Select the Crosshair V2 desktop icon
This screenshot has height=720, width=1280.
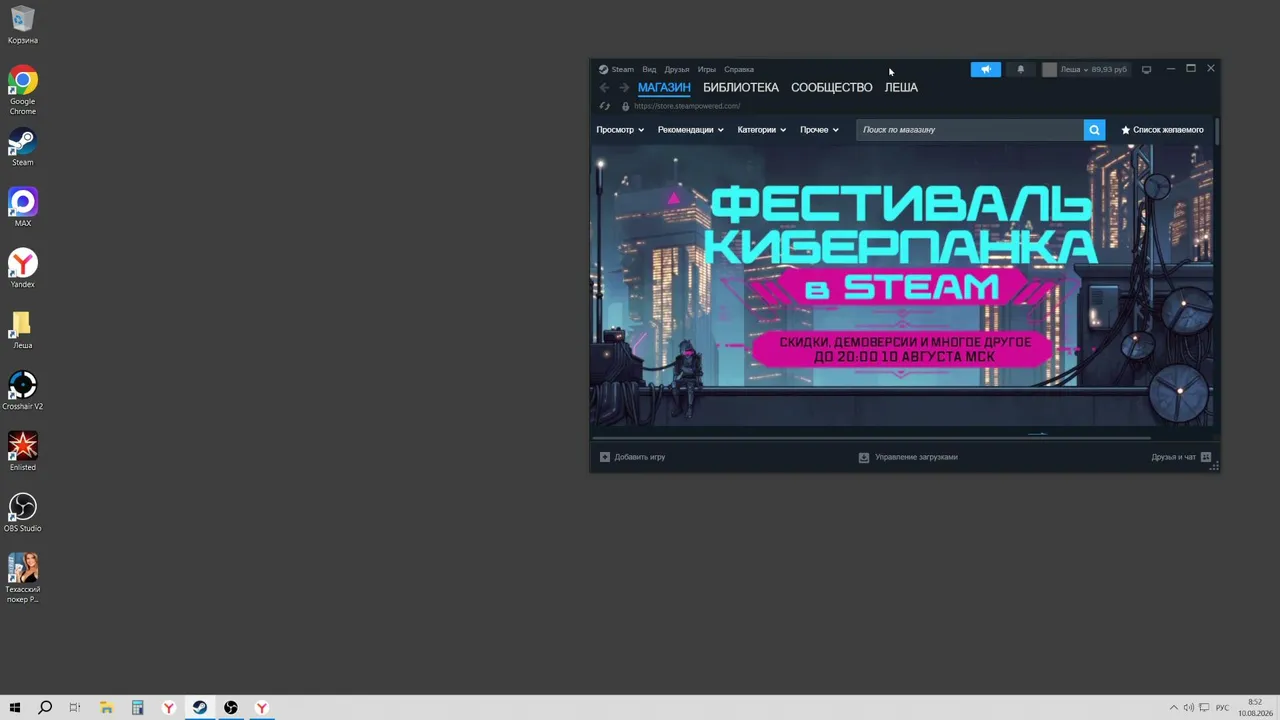tap(22, 391)
